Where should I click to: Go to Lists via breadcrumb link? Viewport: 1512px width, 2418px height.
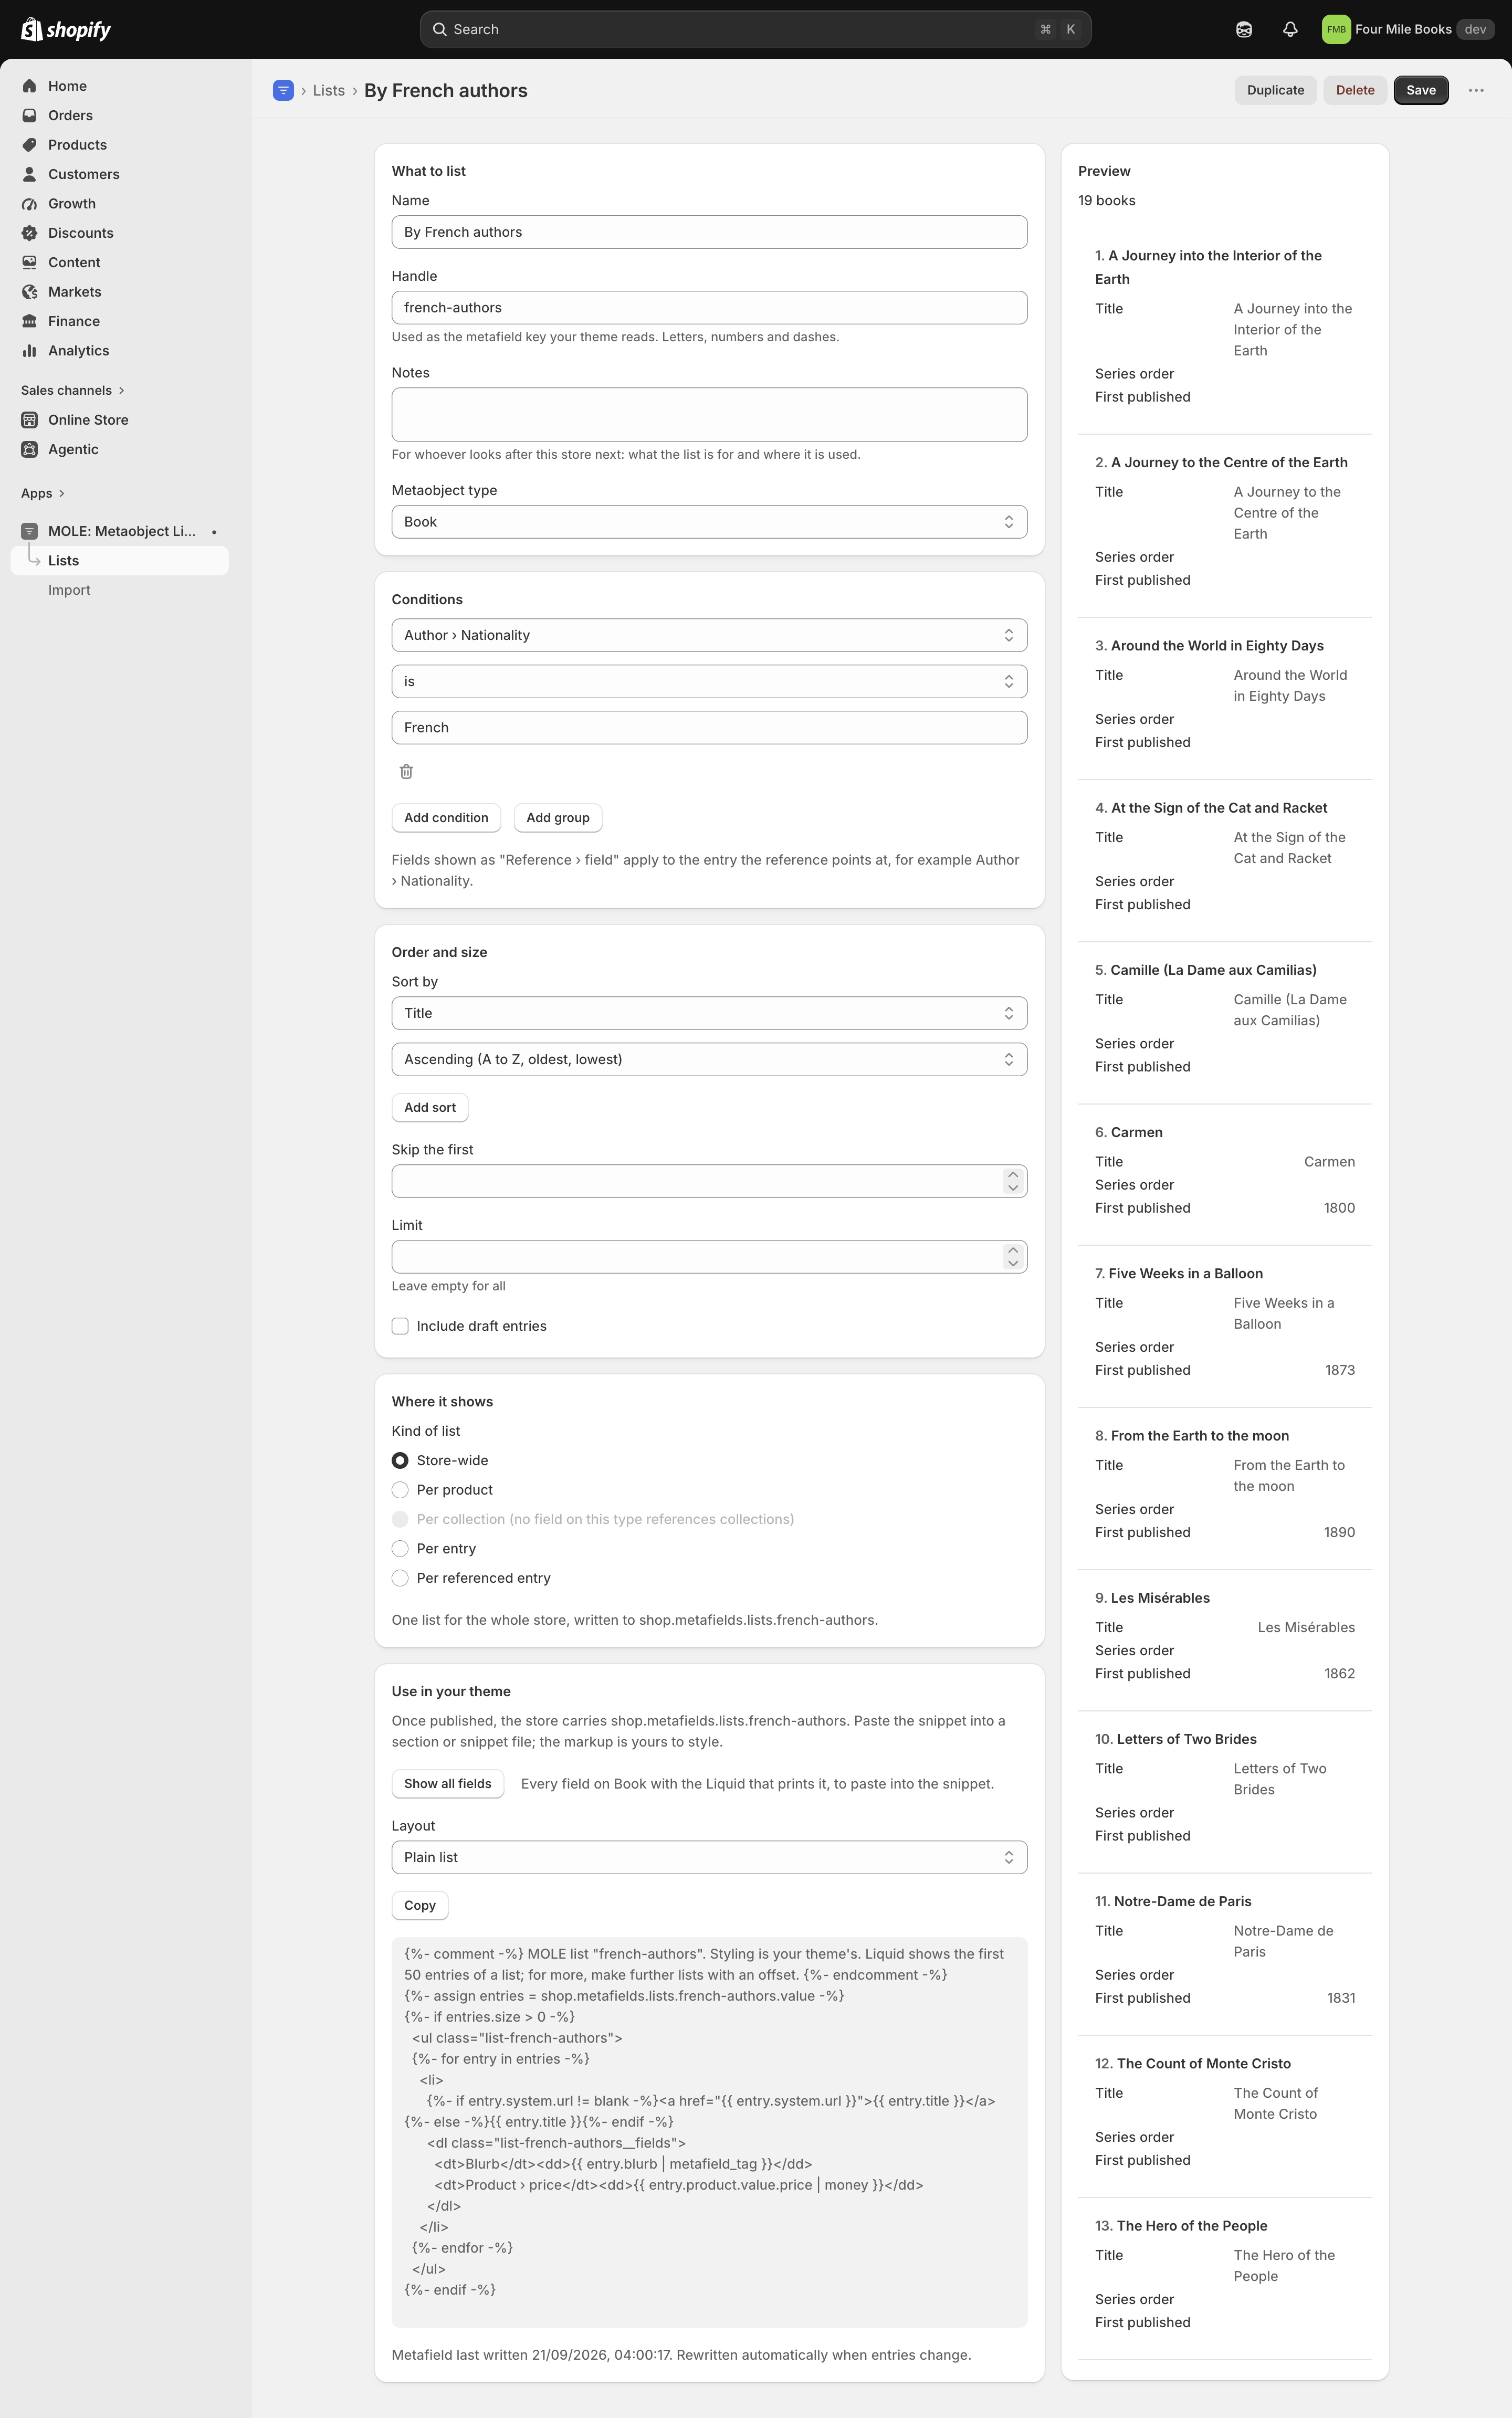coord(329,90)
